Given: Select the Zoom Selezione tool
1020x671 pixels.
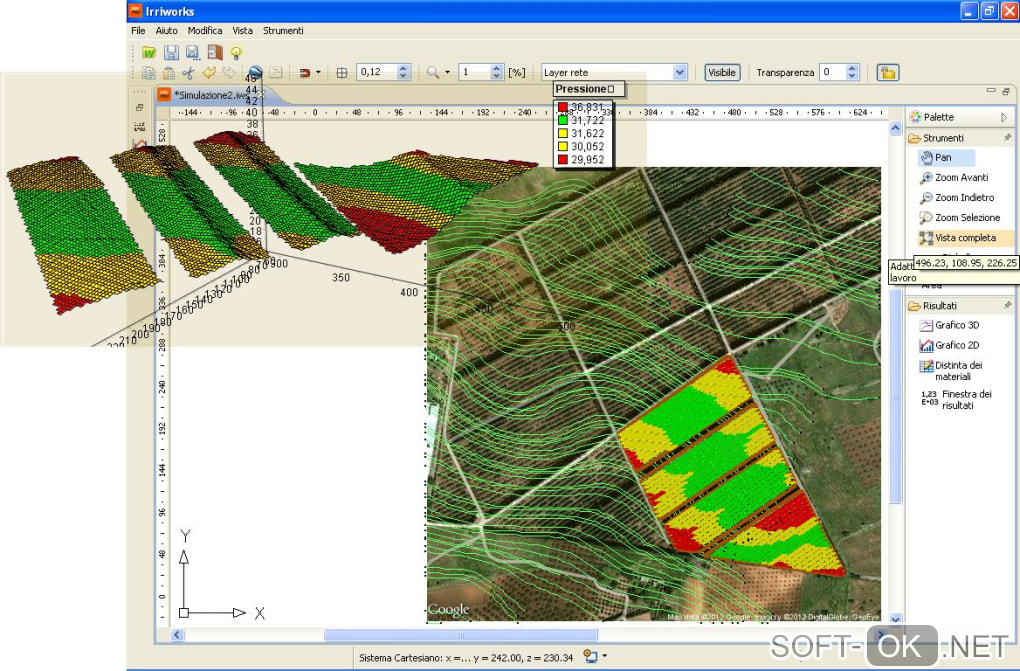Looking at the screenshot, I should 966,218.
